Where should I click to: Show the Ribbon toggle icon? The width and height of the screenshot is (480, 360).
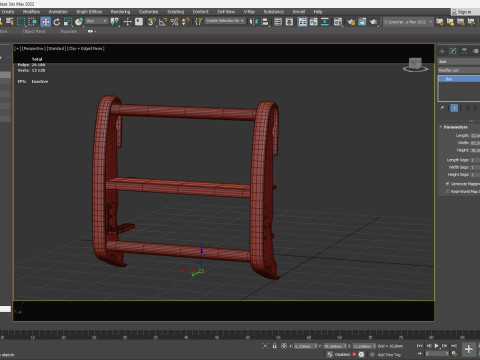pyautogui.click(x=302, y=22)
